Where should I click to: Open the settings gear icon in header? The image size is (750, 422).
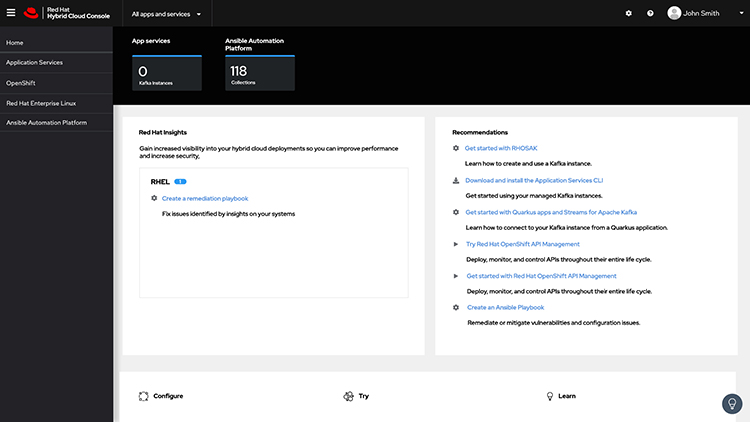click(x=628, y=13)
